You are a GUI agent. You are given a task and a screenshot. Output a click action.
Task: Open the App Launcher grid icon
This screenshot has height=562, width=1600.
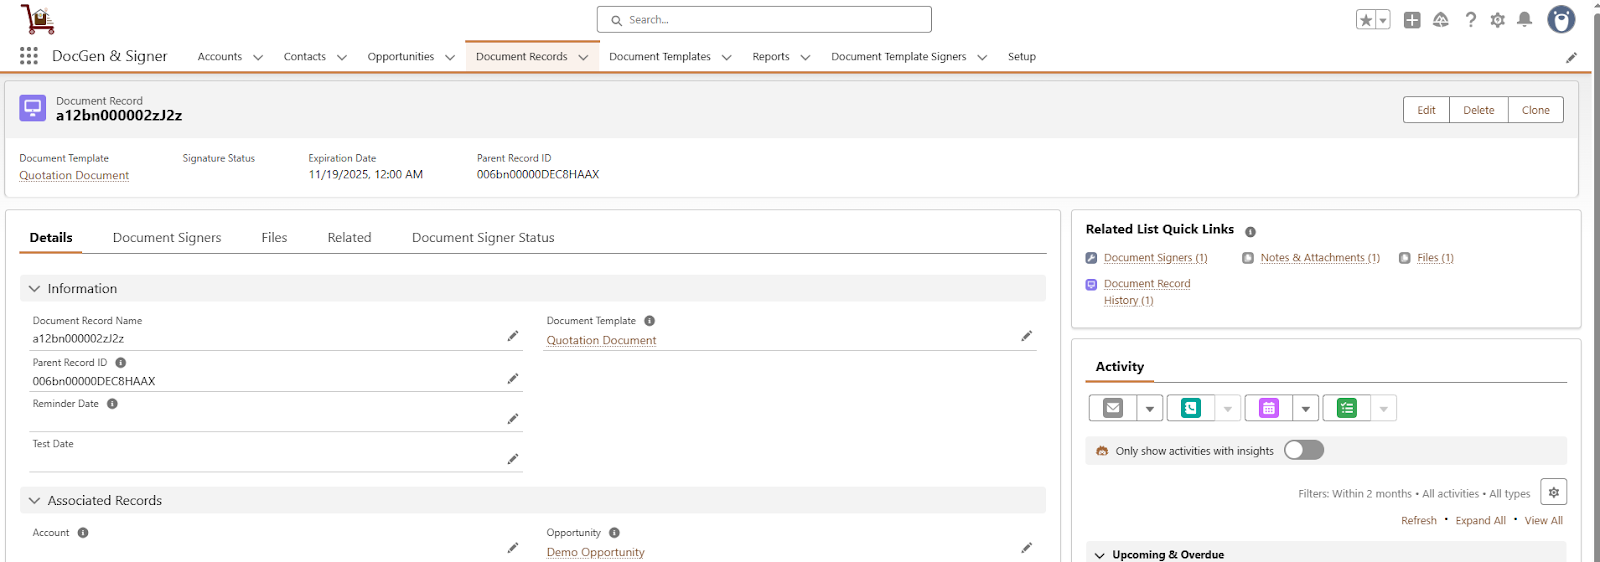click(x=29, y=56)
